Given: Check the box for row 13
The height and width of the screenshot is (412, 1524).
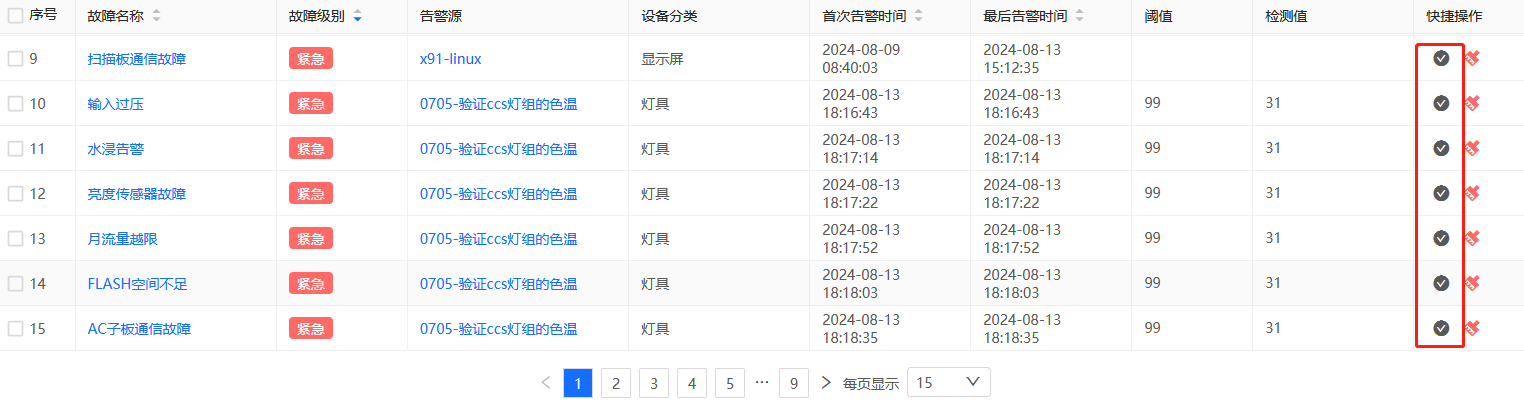Looking at the screenshot, I should [x=15, y=239].
